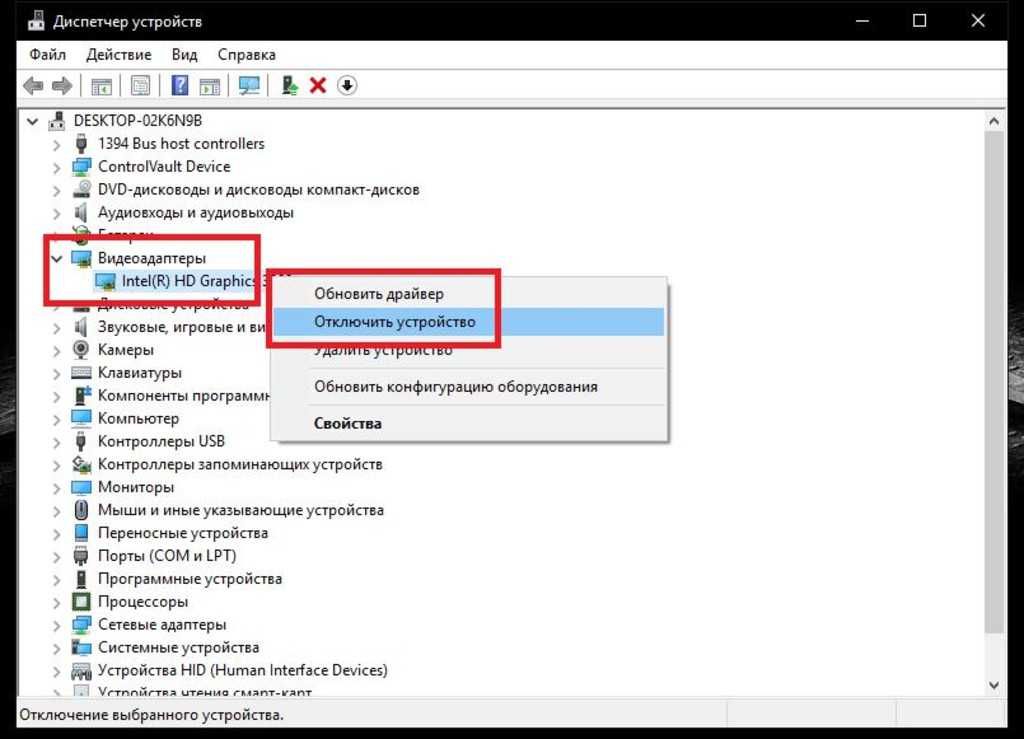
Task: Click the Сетевые адаптеры network icon
Action: click(x=81, y=625)
